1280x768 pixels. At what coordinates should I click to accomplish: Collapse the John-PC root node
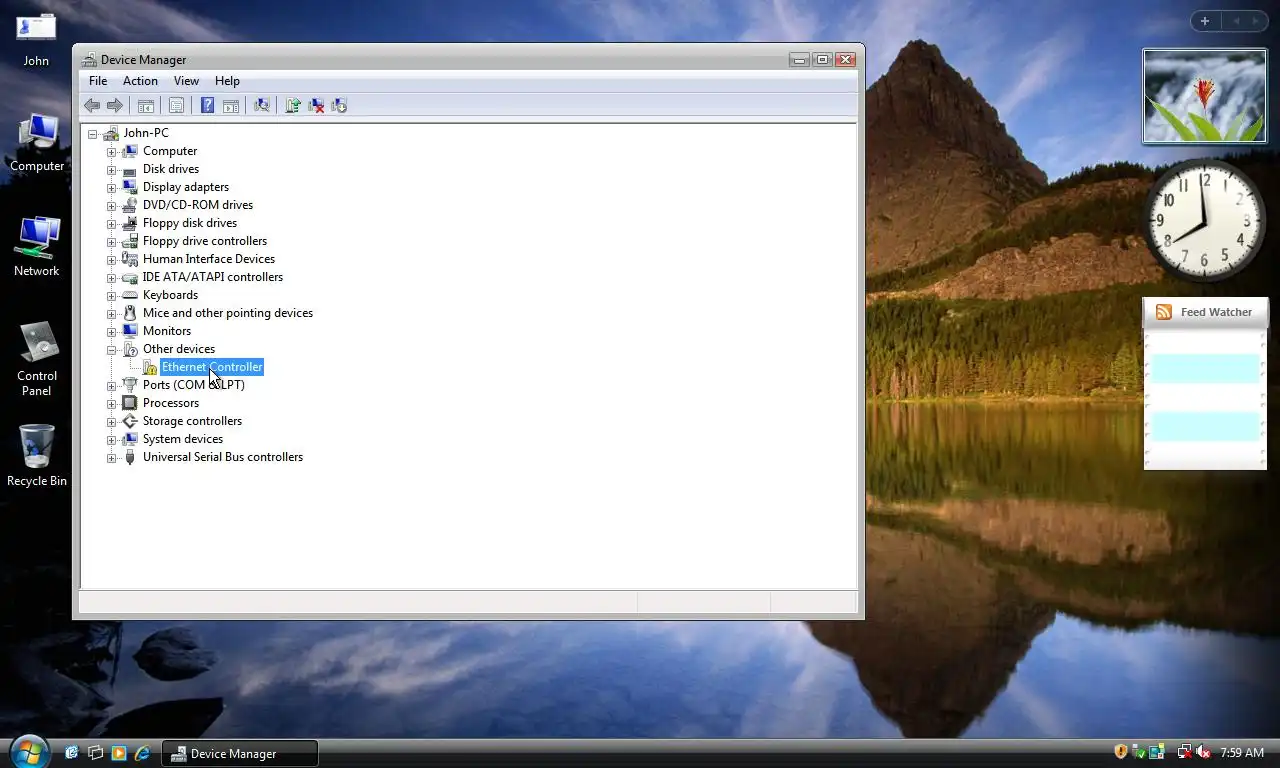[93, 133]
